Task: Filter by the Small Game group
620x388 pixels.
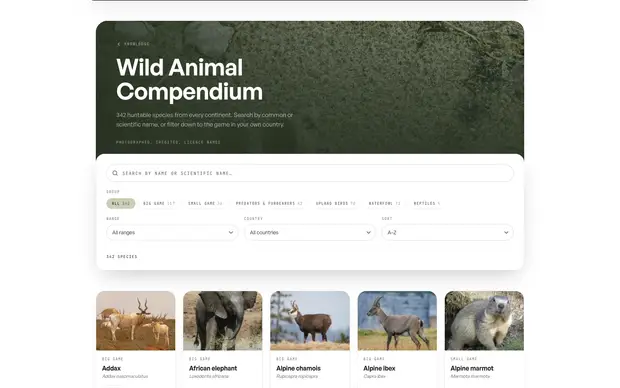Action: (205, 203)
